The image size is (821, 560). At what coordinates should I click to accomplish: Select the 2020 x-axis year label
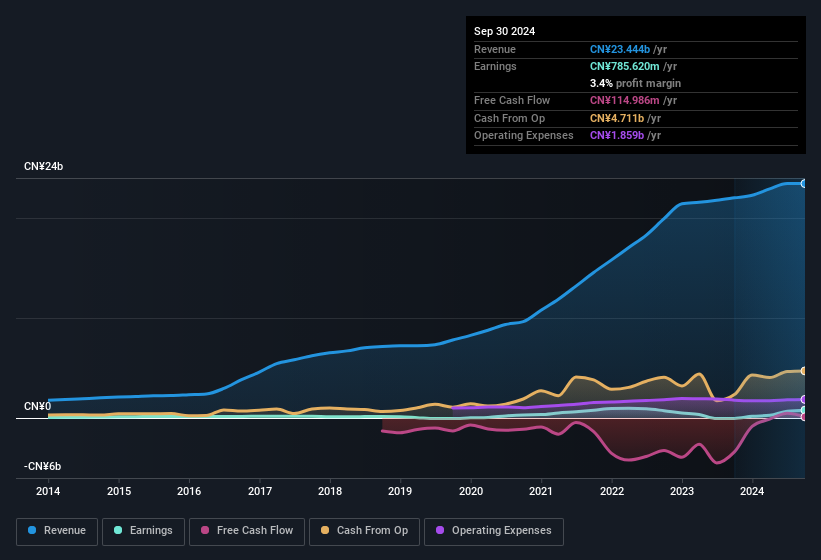tap(471, 491)
